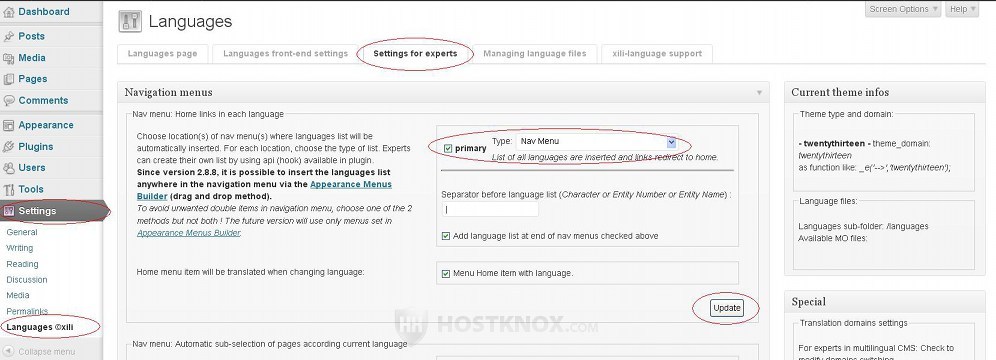Switch to Managing language files tab

(535, 54)
